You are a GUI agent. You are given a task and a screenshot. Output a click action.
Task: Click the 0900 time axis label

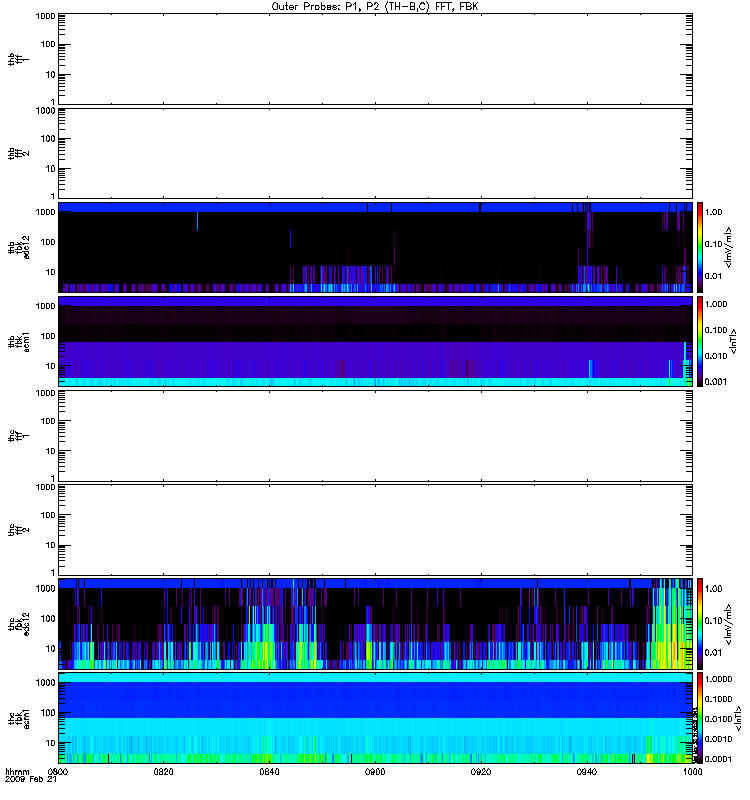(x=375, y=772)
